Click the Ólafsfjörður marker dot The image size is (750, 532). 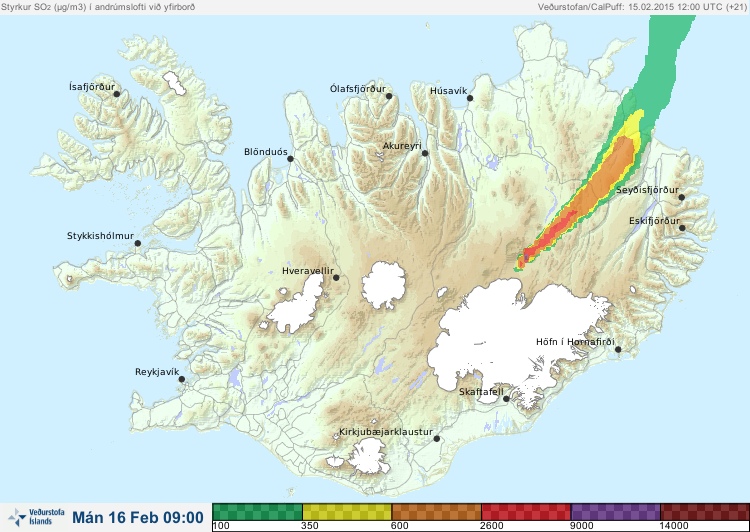point(389,96)
